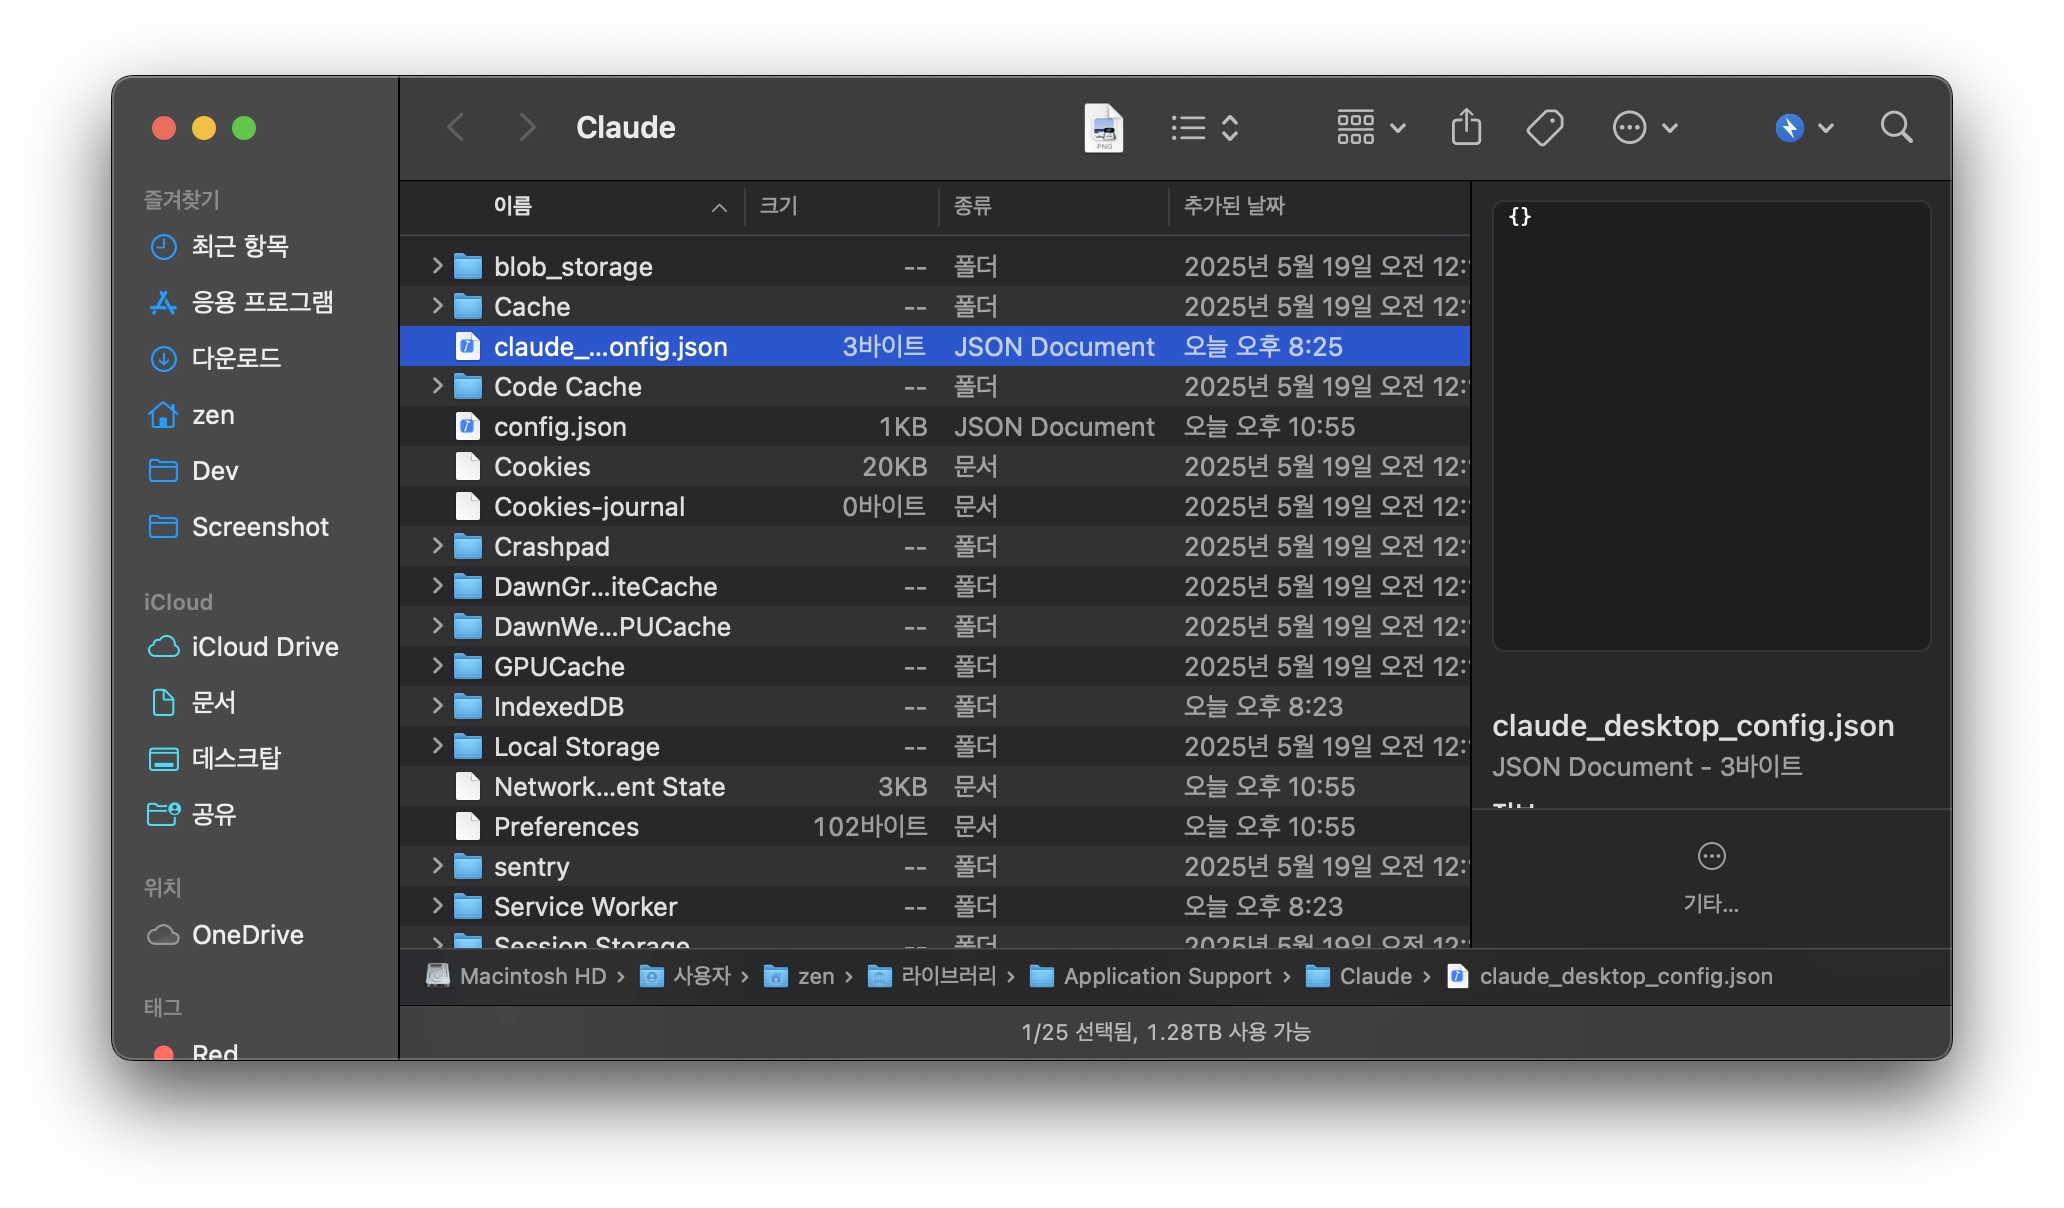Expand the GPUCache folder
The image size is (2064, 1208).
[437, 665]
